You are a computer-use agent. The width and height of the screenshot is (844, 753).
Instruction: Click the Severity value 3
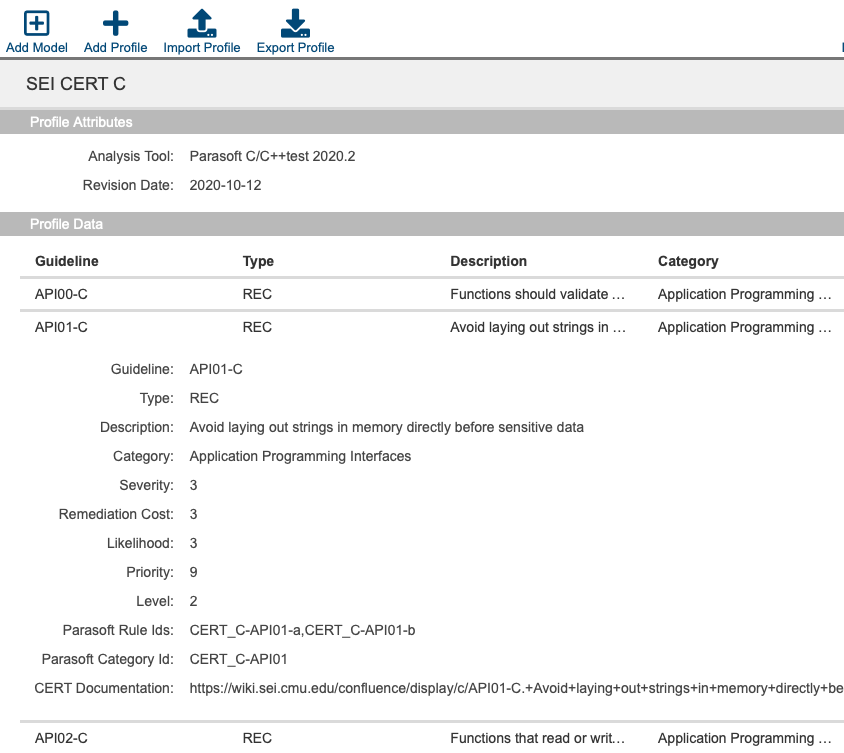[193, 485]
